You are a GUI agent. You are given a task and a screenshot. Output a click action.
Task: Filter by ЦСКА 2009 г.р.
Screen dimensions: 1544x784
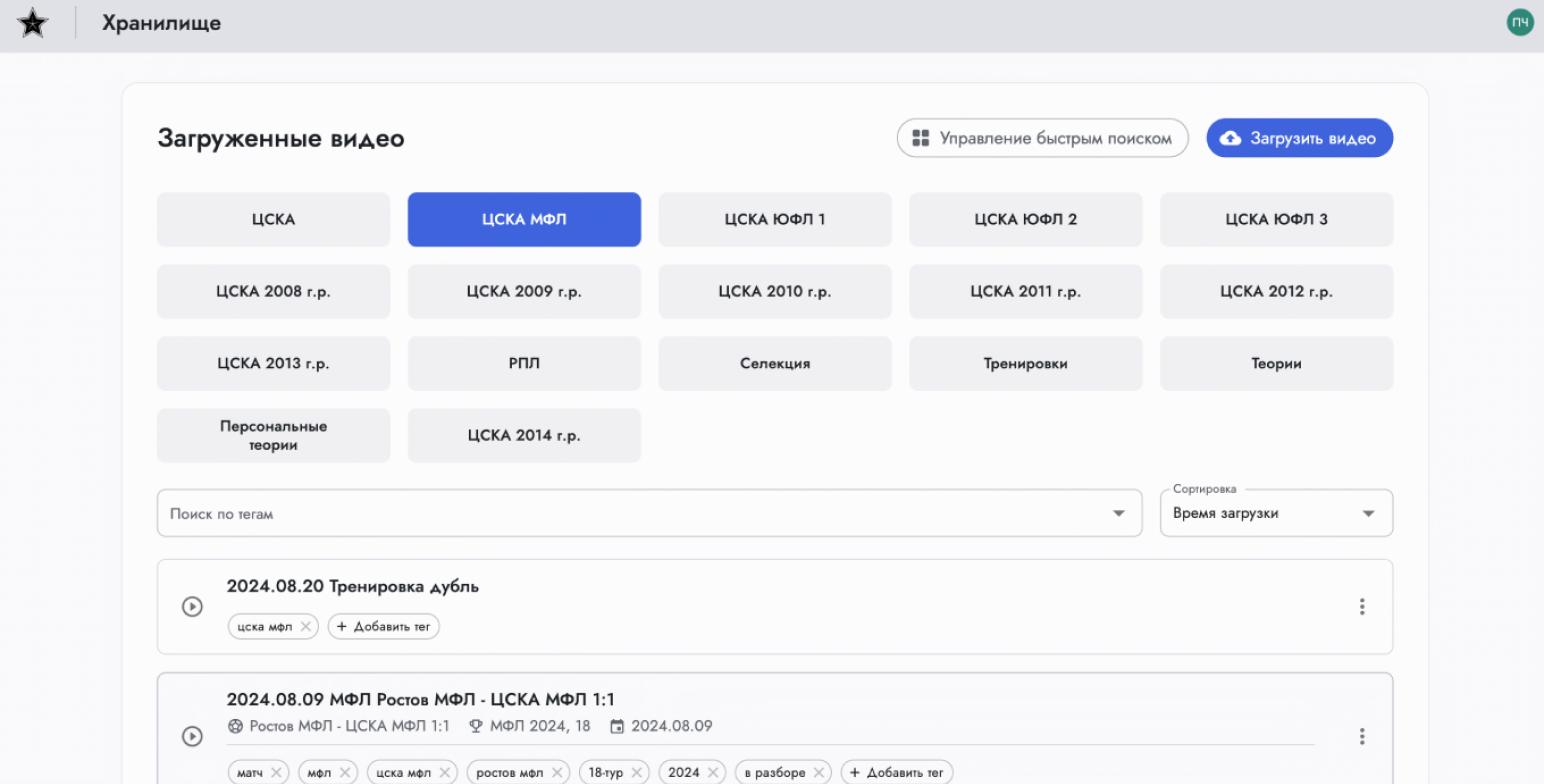click(524, 291)
